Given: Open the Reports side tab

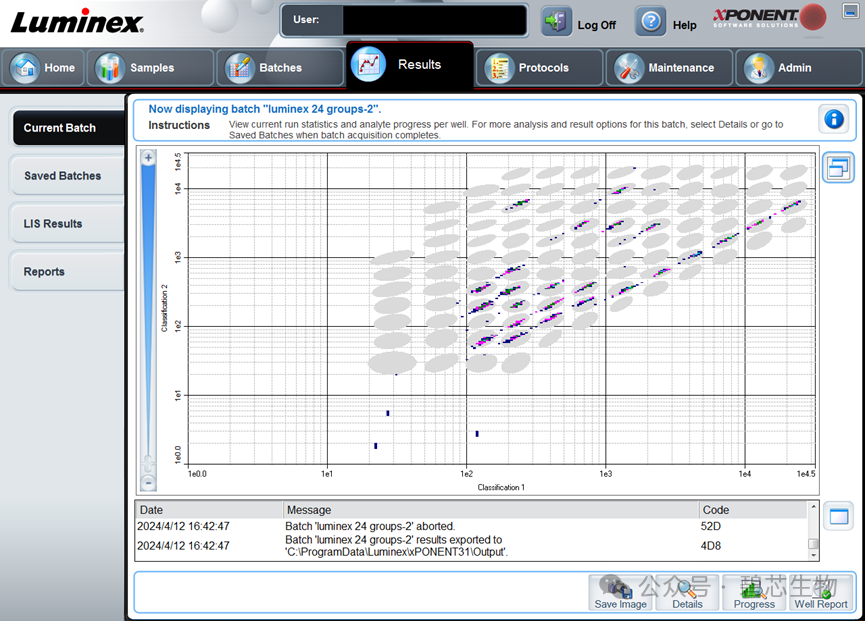Looking at the screenshot, I should (x=67, y=272).
